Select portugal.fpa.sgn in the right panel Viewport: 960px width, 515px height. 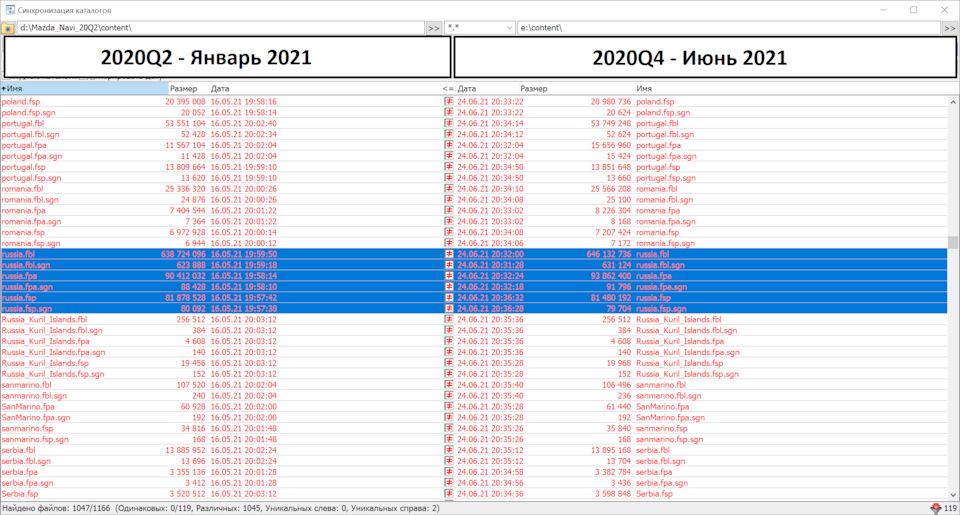coord(666,156)
